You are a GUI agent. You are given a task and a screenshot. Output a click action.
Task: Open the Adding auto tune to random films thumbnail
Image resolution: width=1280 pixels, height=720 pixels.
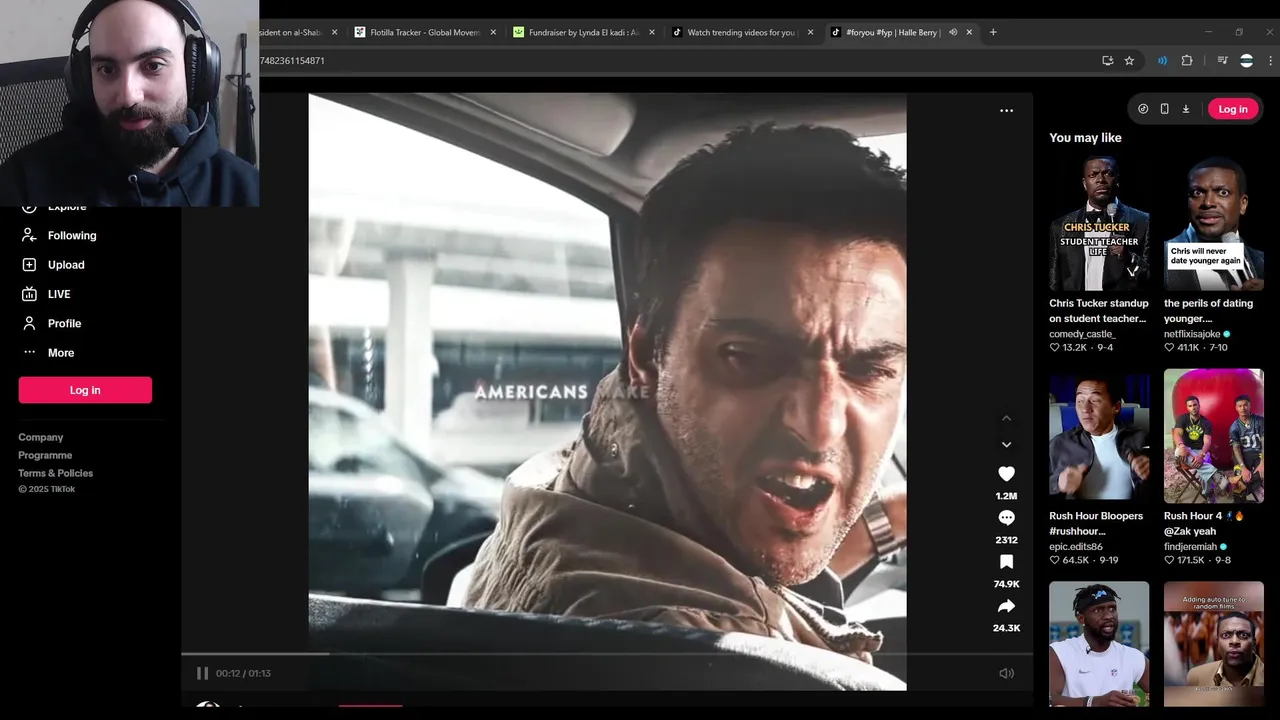[1214, 644]
